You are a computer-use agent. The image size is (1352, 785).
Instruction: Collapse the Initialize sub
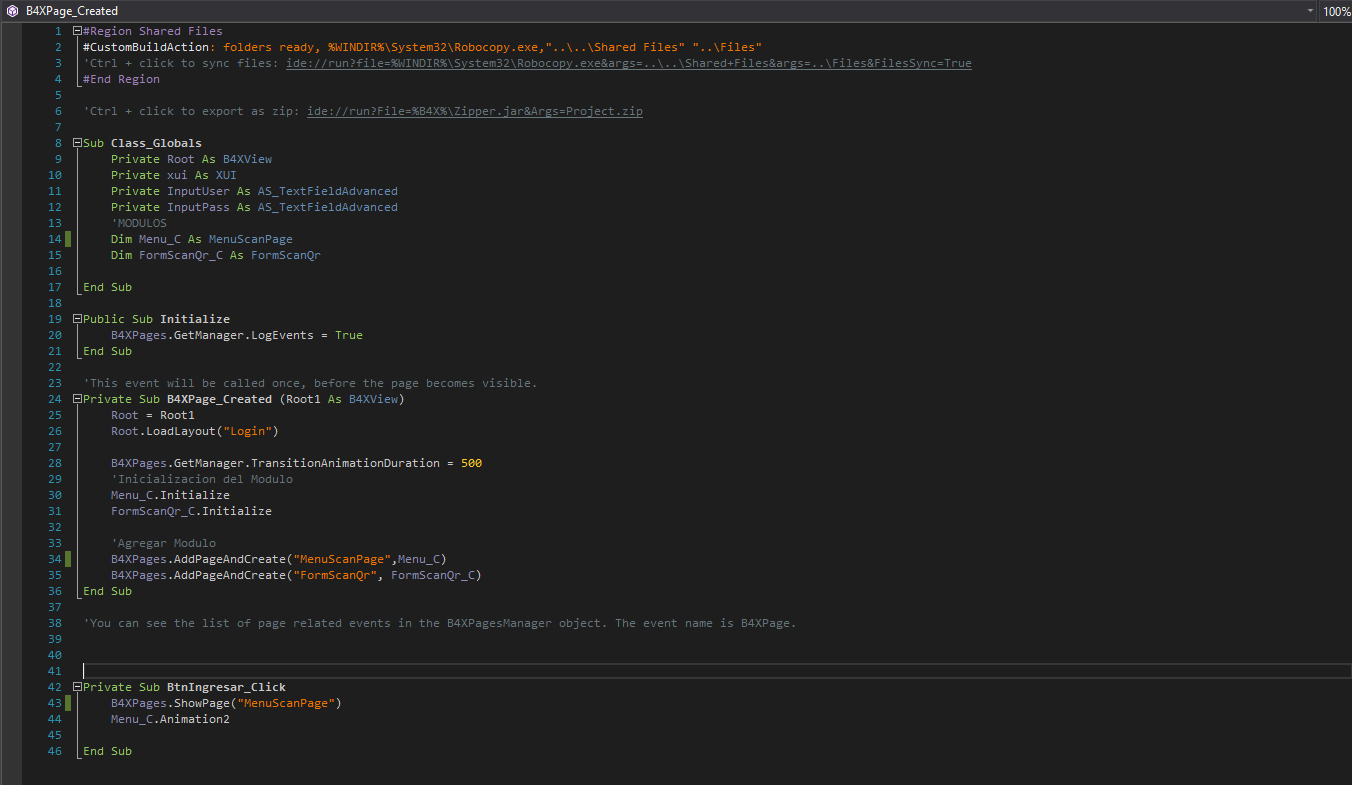tap(77, 319)
